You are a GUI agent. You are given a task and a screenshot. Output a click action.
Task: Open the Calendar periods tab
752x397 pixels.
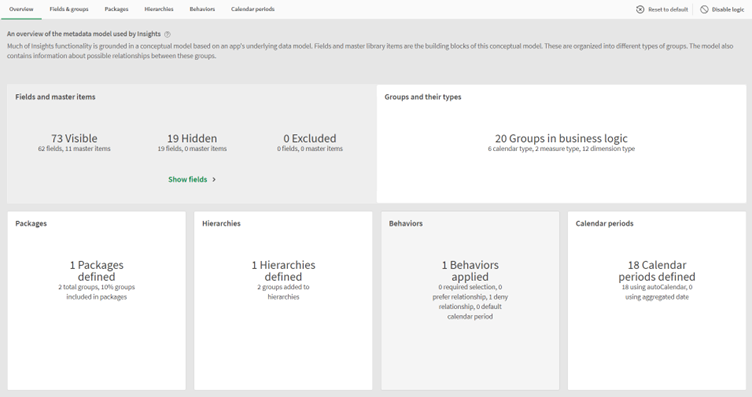[253, 9]
